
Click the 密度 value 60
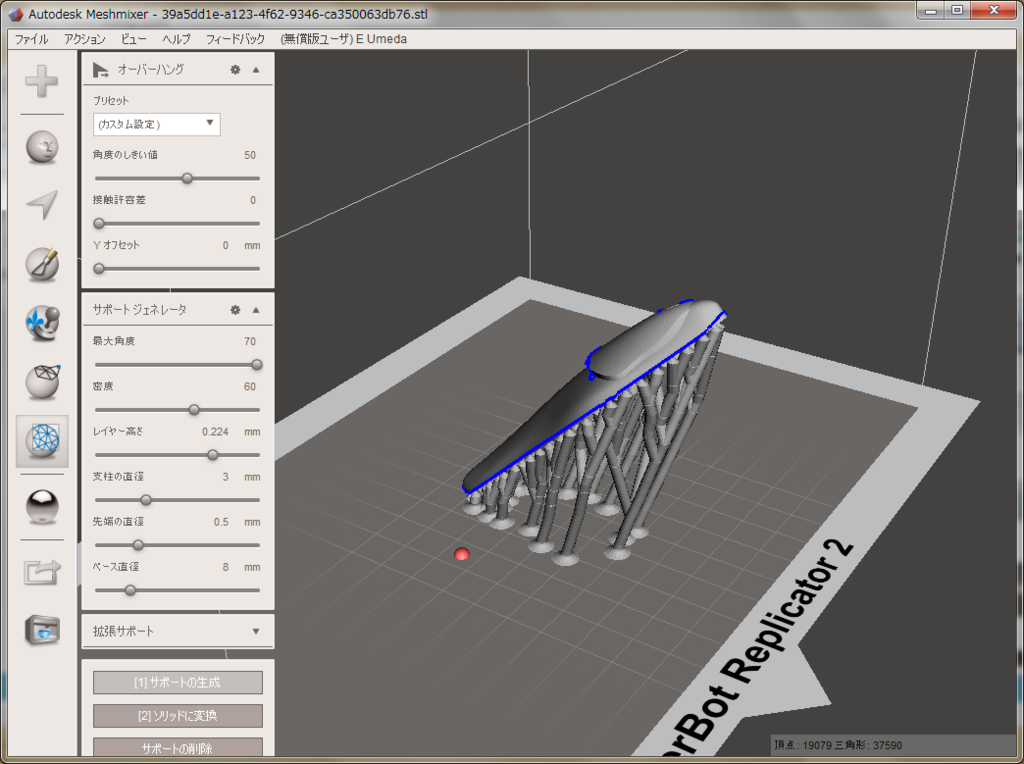pos(249,386)
